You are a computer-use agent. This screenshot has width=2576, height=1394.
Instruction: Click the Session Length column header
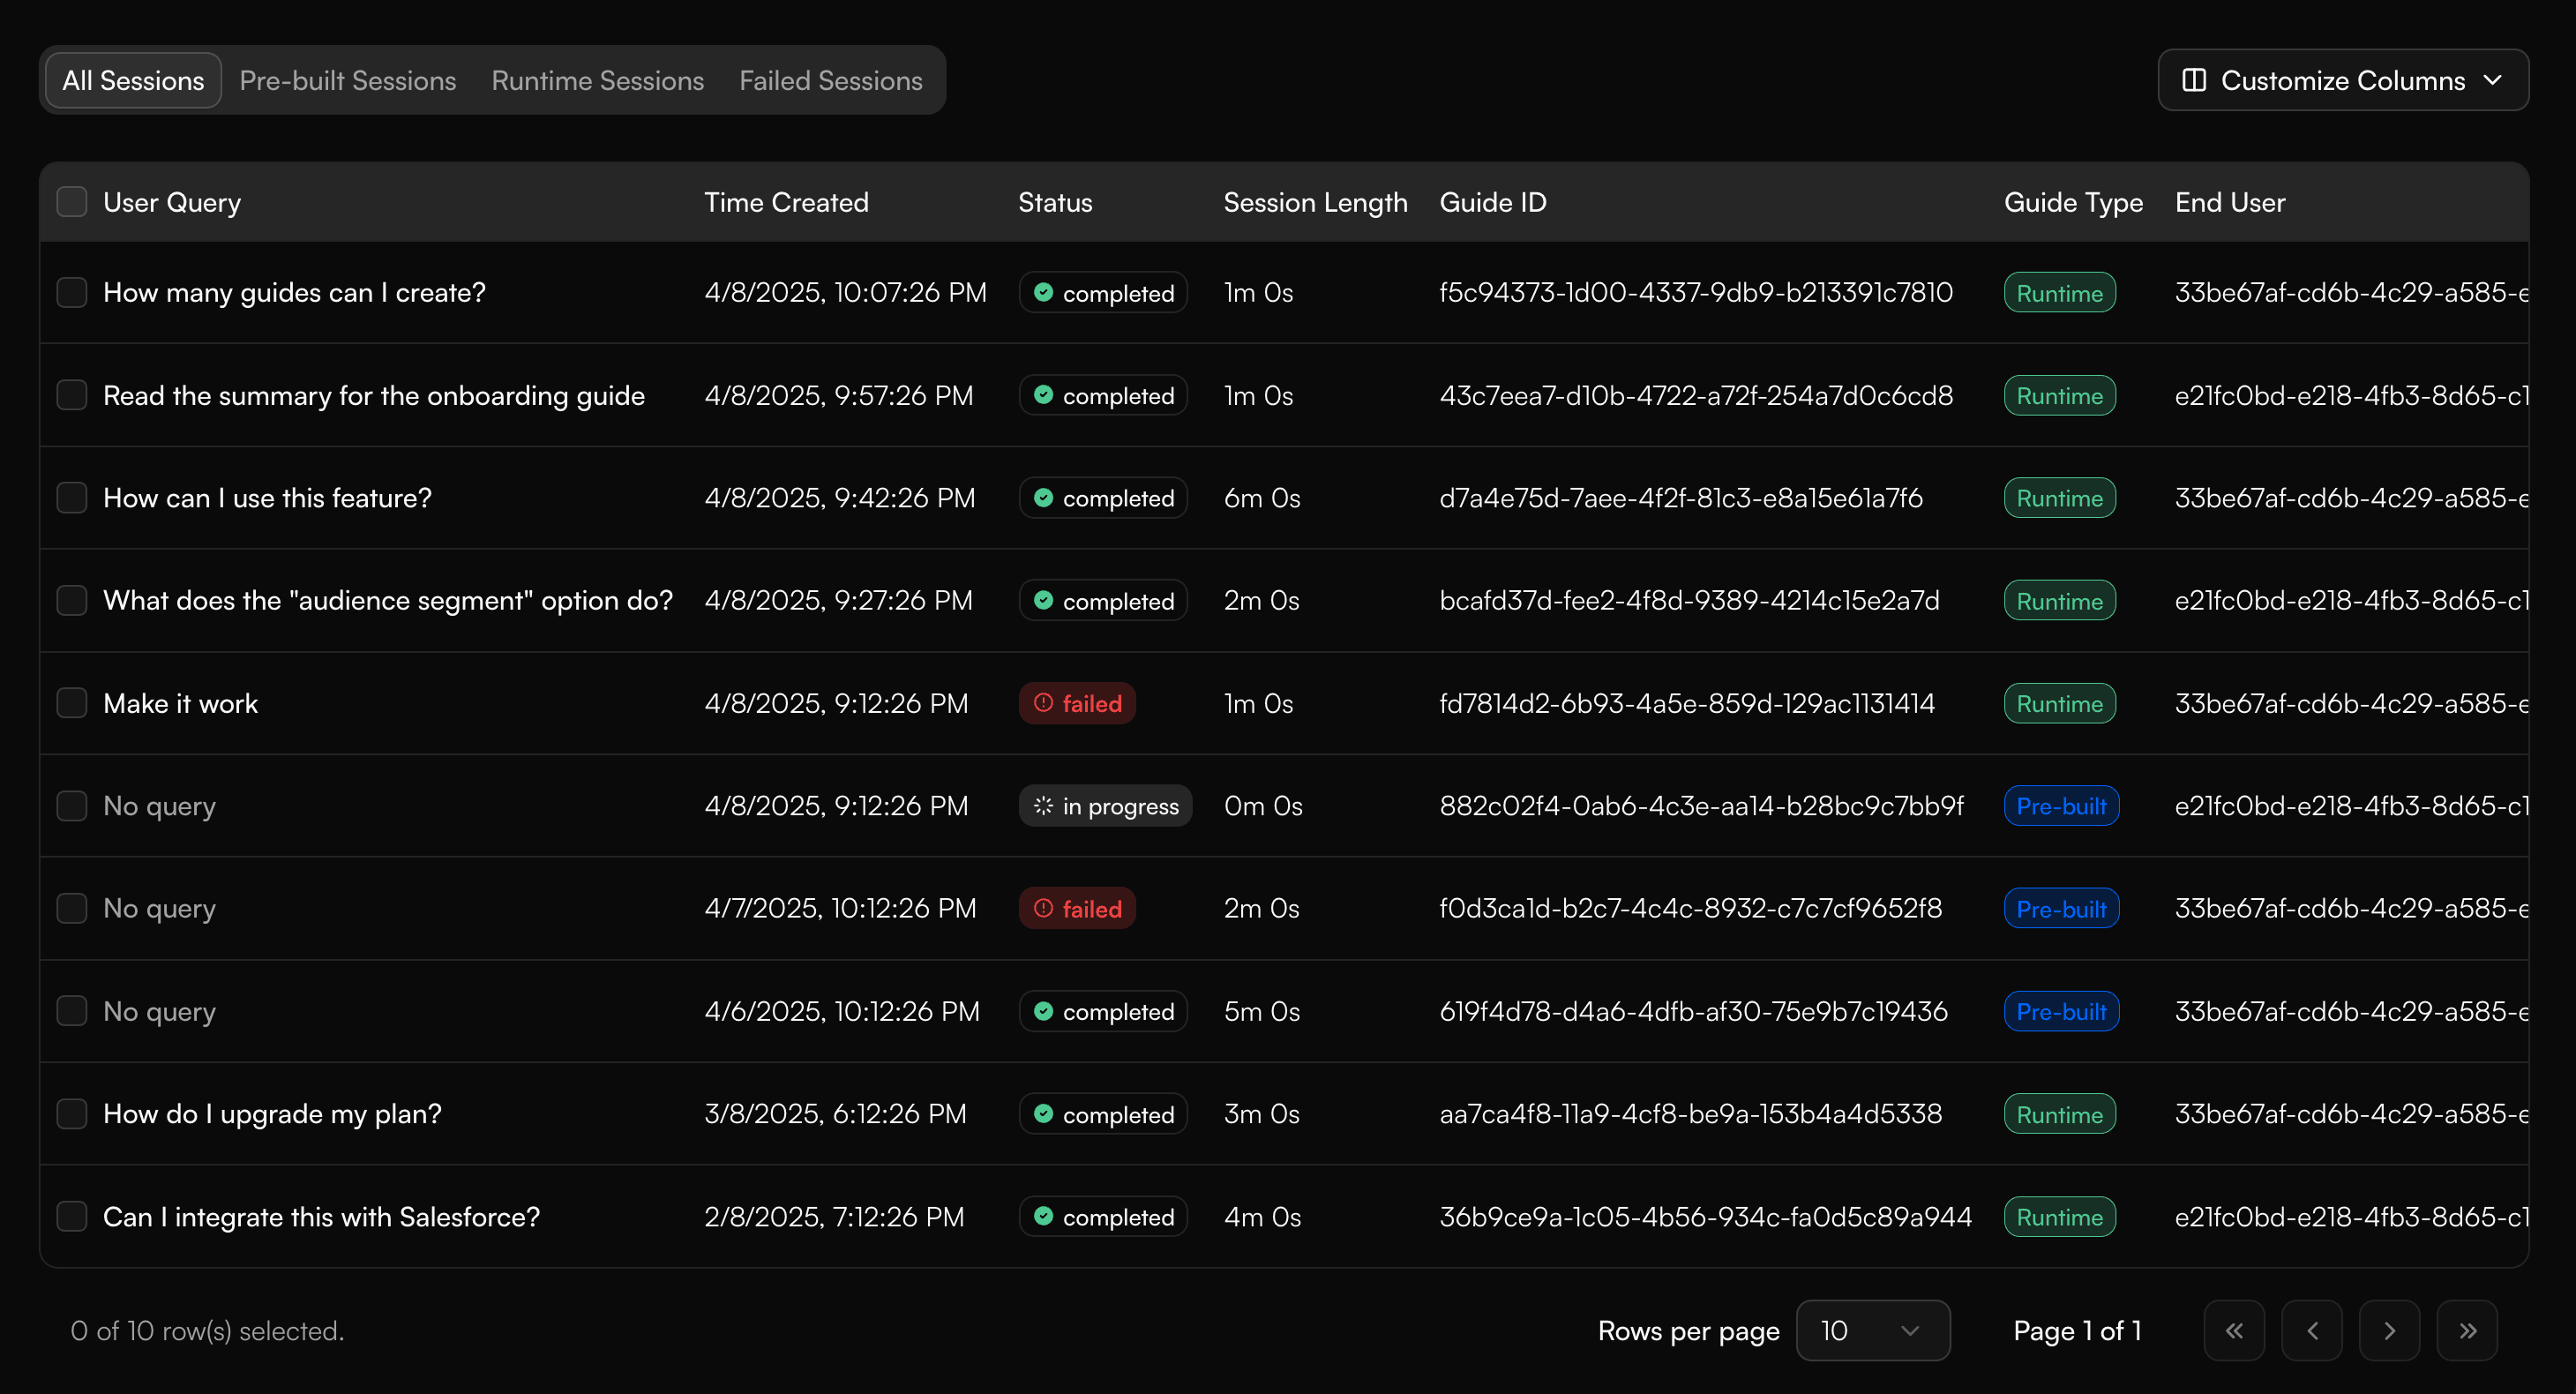(x=1315, y=202)
